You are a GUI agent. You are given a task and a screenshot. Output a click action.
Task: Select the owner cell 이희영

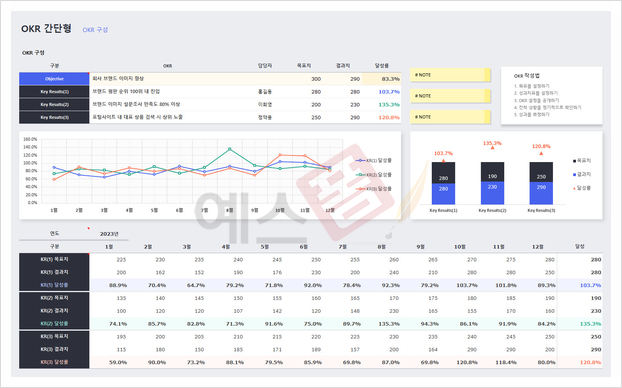coord(265,105)
